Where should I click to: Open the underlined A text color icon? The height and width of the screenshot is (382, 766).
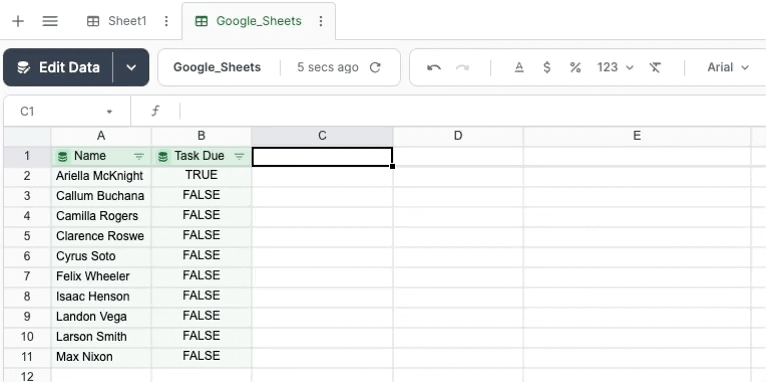pyautogui.click(x=519, y=67)
